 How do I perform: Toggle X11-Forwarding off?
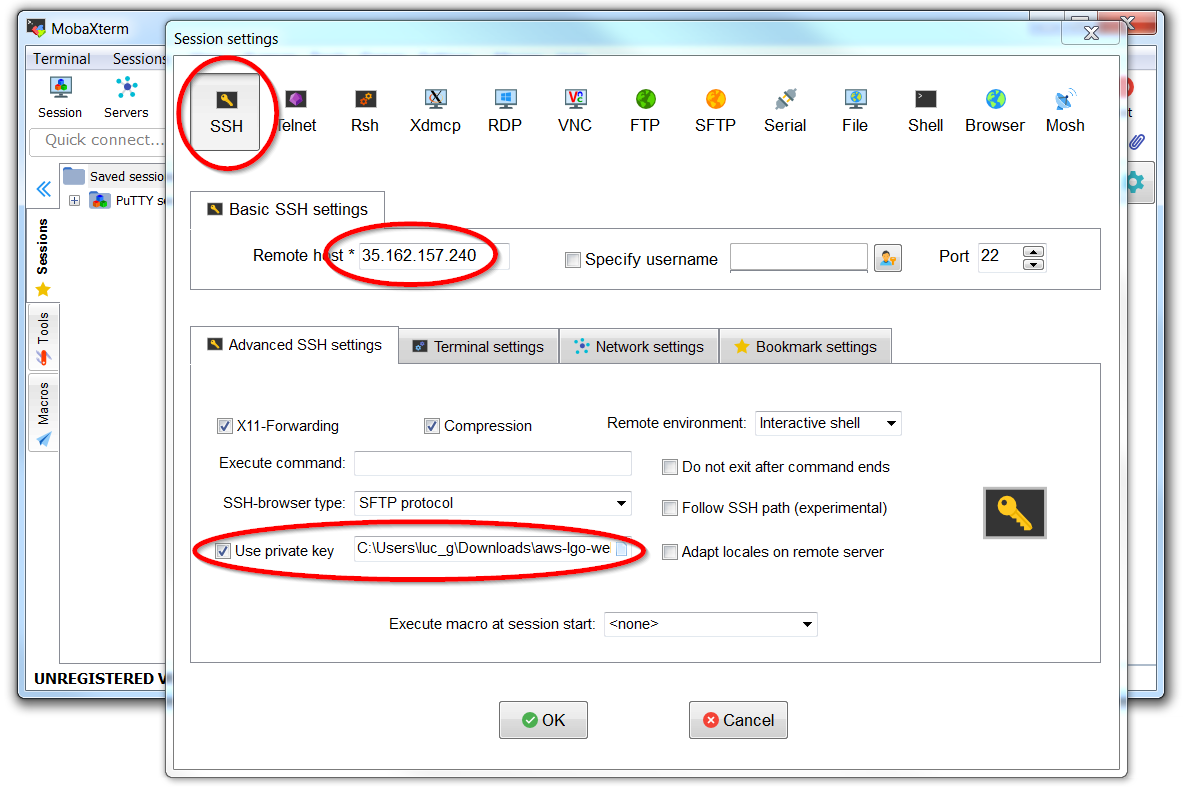(x=225, y=426)
